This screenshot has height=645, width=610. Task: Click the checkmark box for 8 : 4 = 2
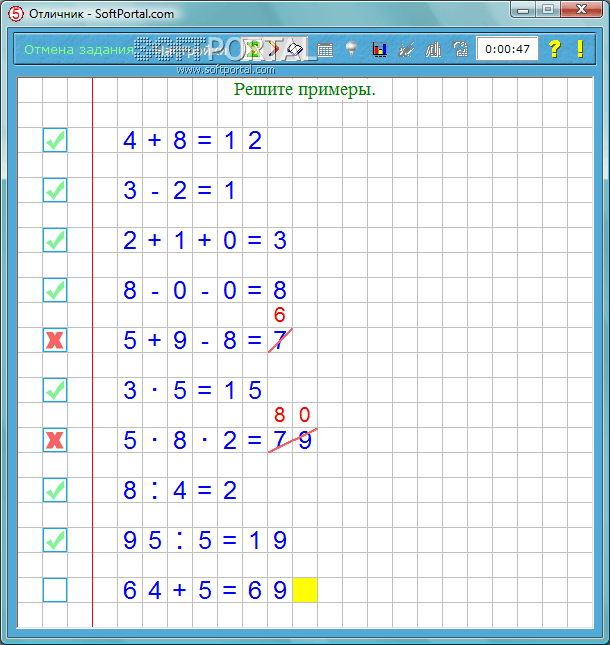click(55, 490)
